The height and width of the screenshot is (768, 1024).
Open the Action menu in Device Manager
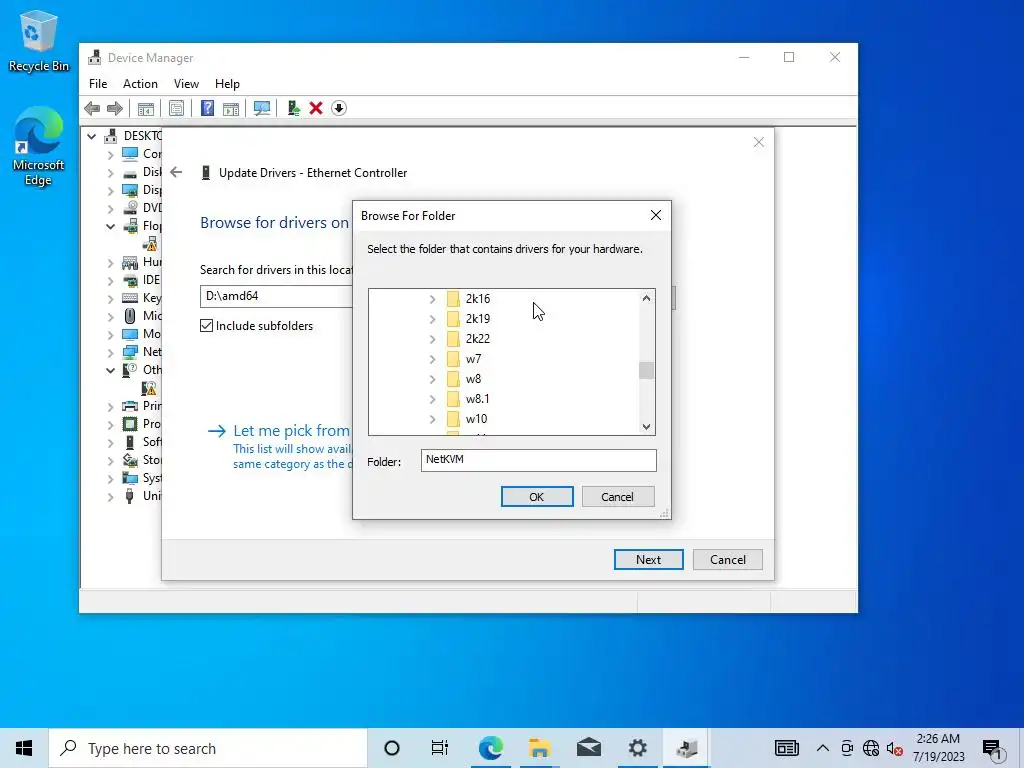tap(140, 84)
